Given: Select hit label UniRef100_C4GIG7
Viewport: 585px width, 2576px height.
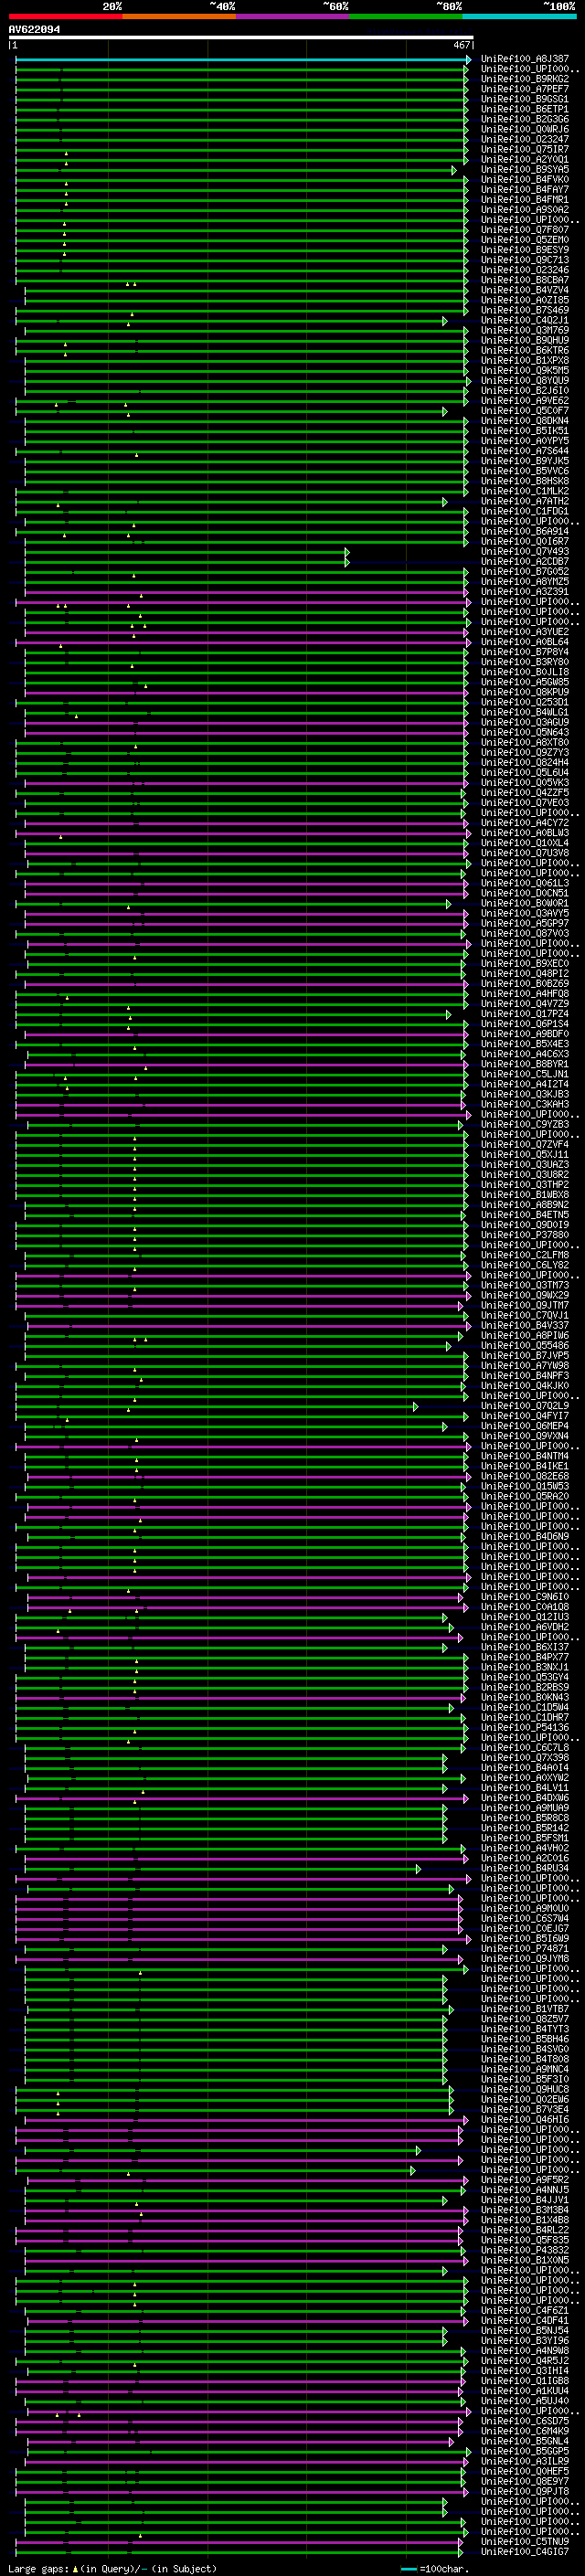Looking at the screenshot, I should point(525,2552).
